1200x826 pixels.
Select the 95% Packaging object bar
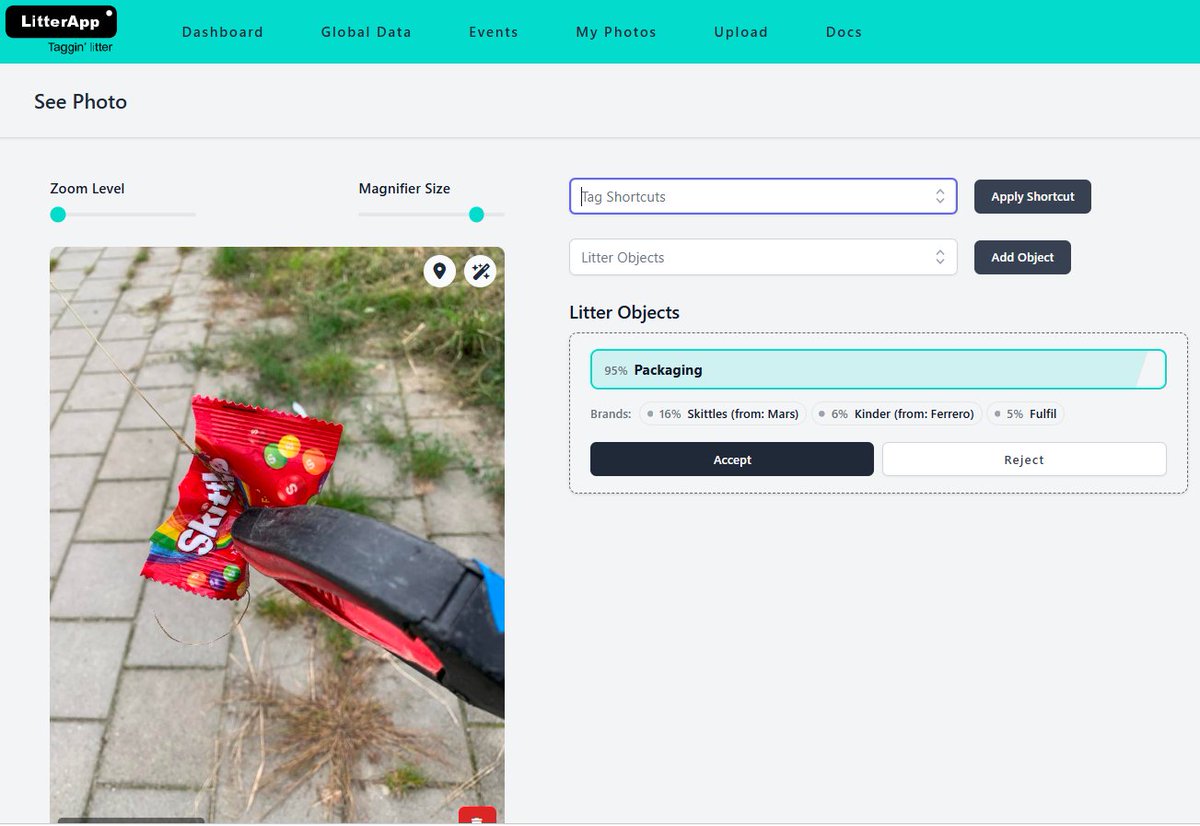coord(878,370)
